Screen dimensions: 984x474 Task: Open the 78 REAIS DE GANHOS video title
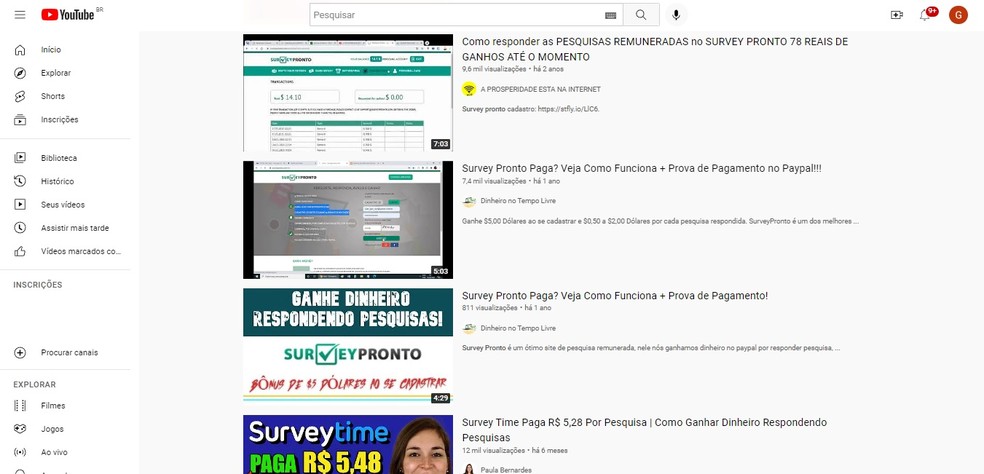pos(655,49)
